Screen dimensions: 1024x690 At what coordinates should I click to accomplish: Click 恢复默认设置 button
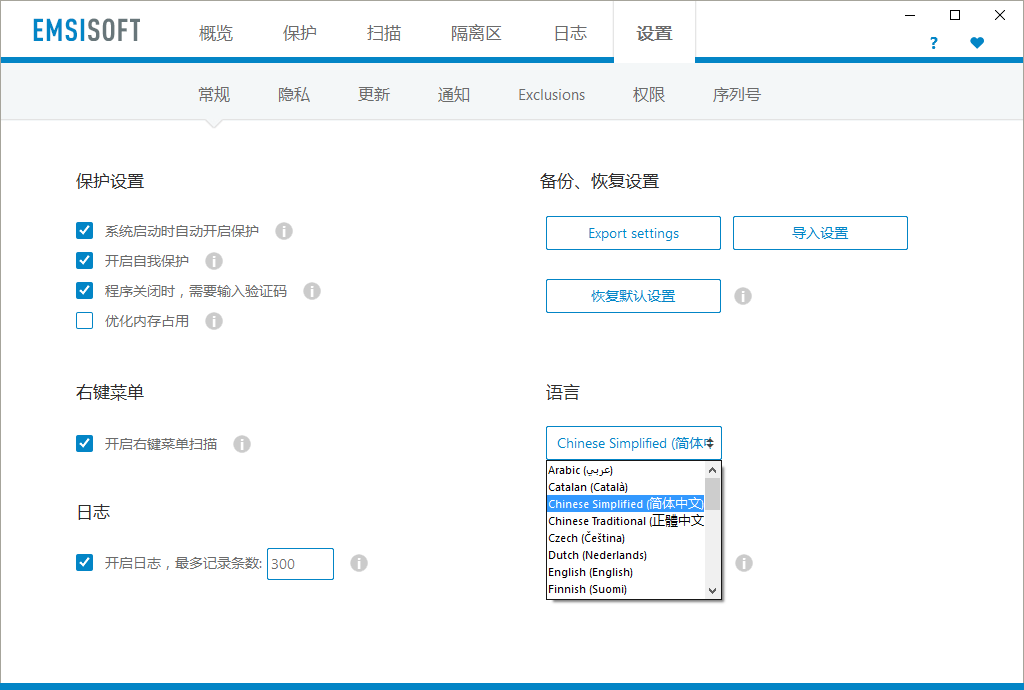(x=633, y=296)
